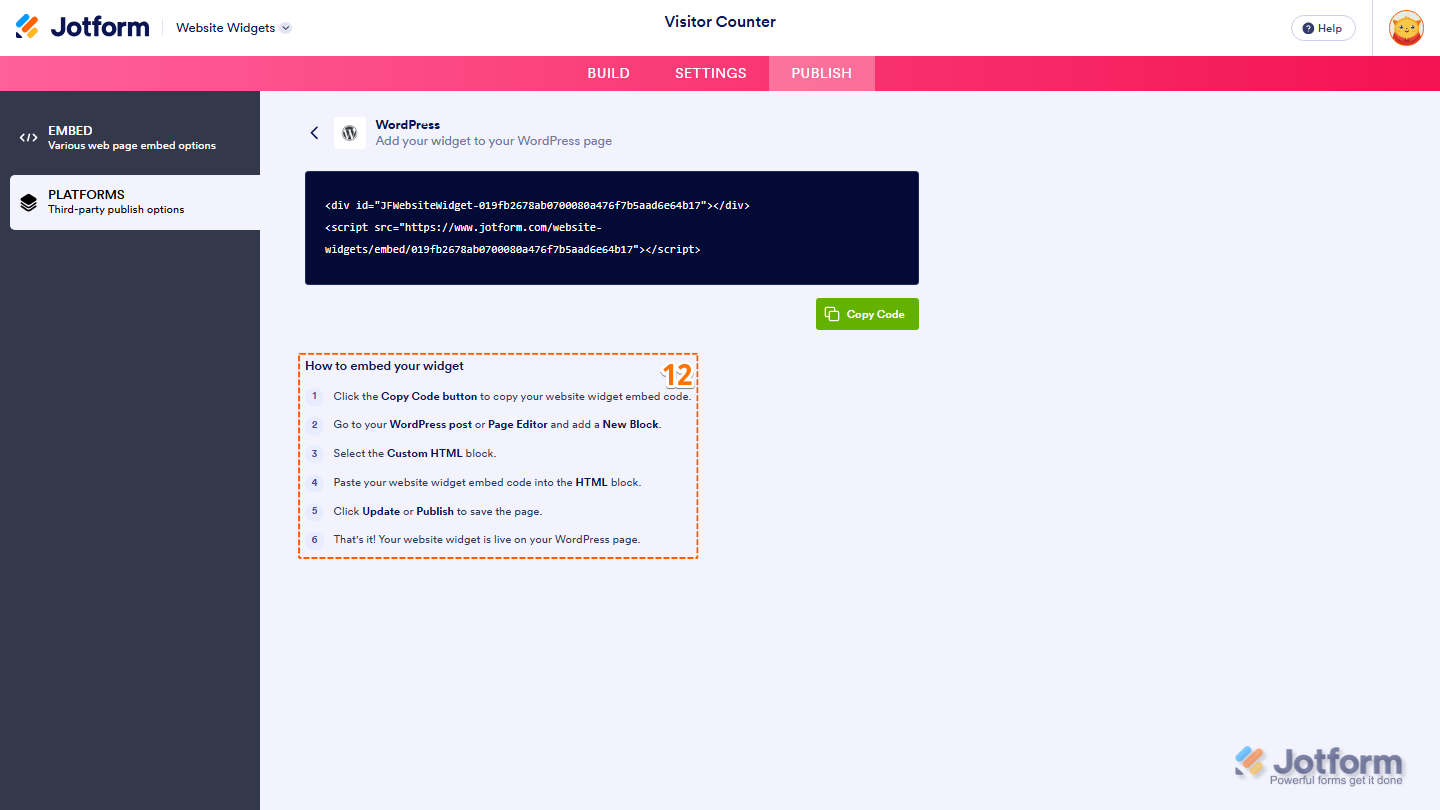Select the PUBLISH tab
This screenshot has height=810, width=1440.
tap(822, 73)
